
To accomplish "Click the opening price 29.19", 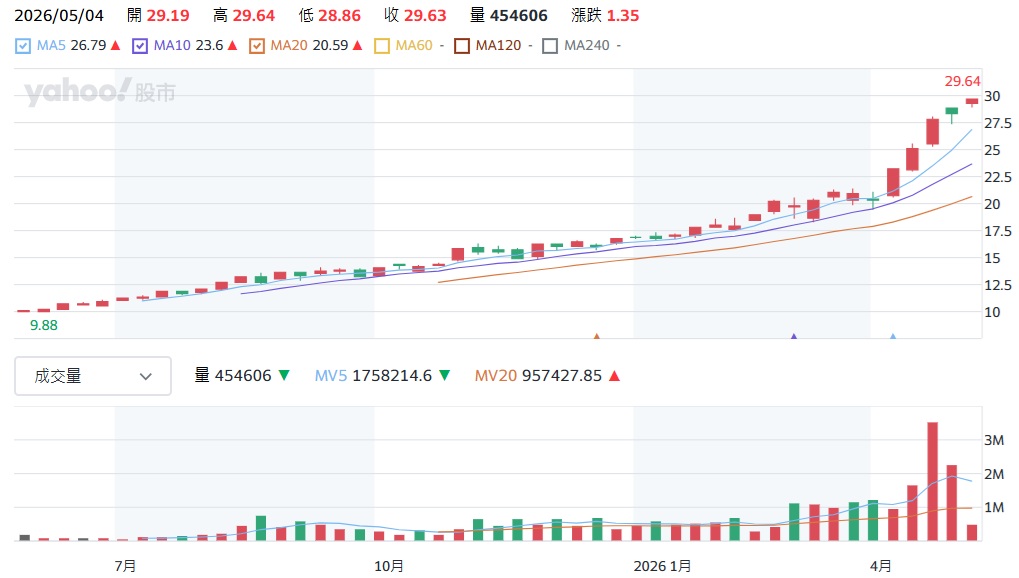I will [168, 16].
